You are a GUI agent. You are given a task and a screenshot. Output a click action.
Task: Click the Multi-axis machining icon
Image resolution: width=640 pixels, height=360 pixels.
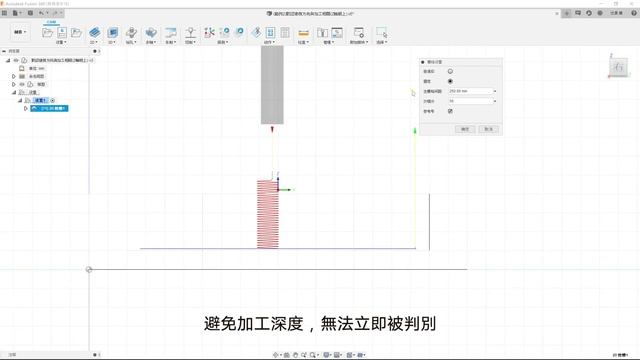point(151,32)
